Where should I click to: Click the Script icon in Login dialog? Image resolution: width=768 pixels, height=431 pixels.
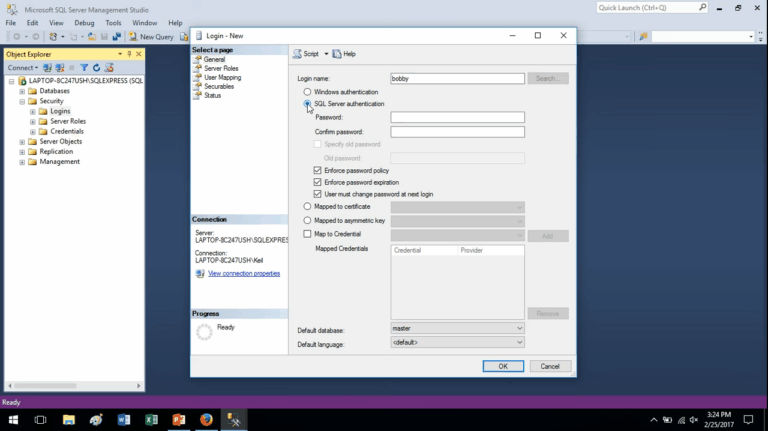pyautogui.click(x=297, y=54)
